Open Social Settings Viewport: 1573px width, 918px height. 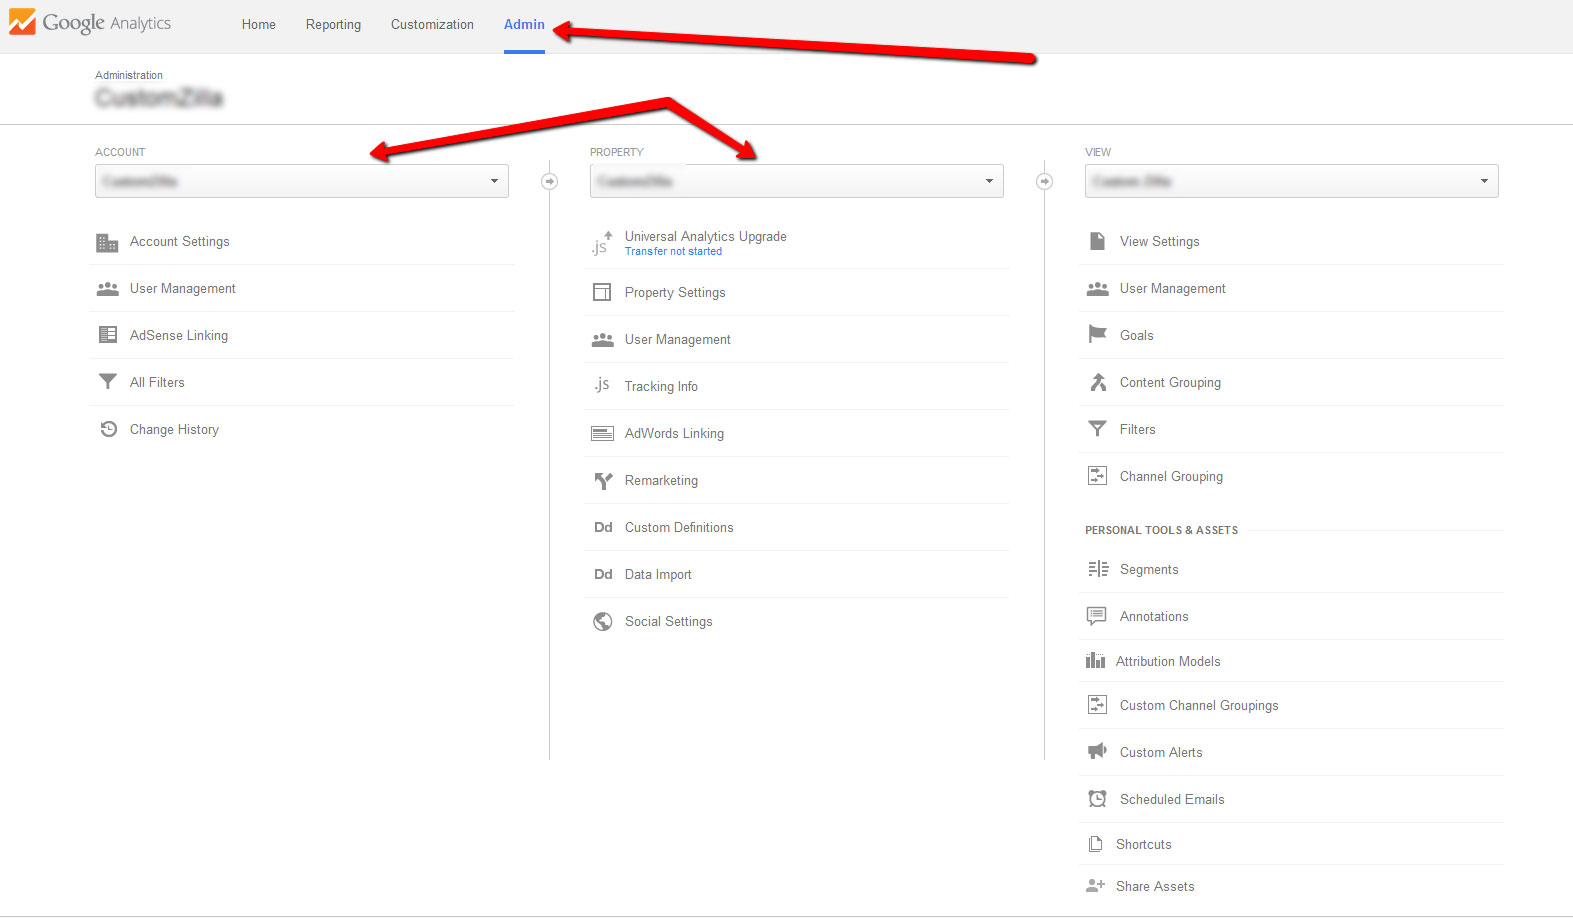click(669, 622)
